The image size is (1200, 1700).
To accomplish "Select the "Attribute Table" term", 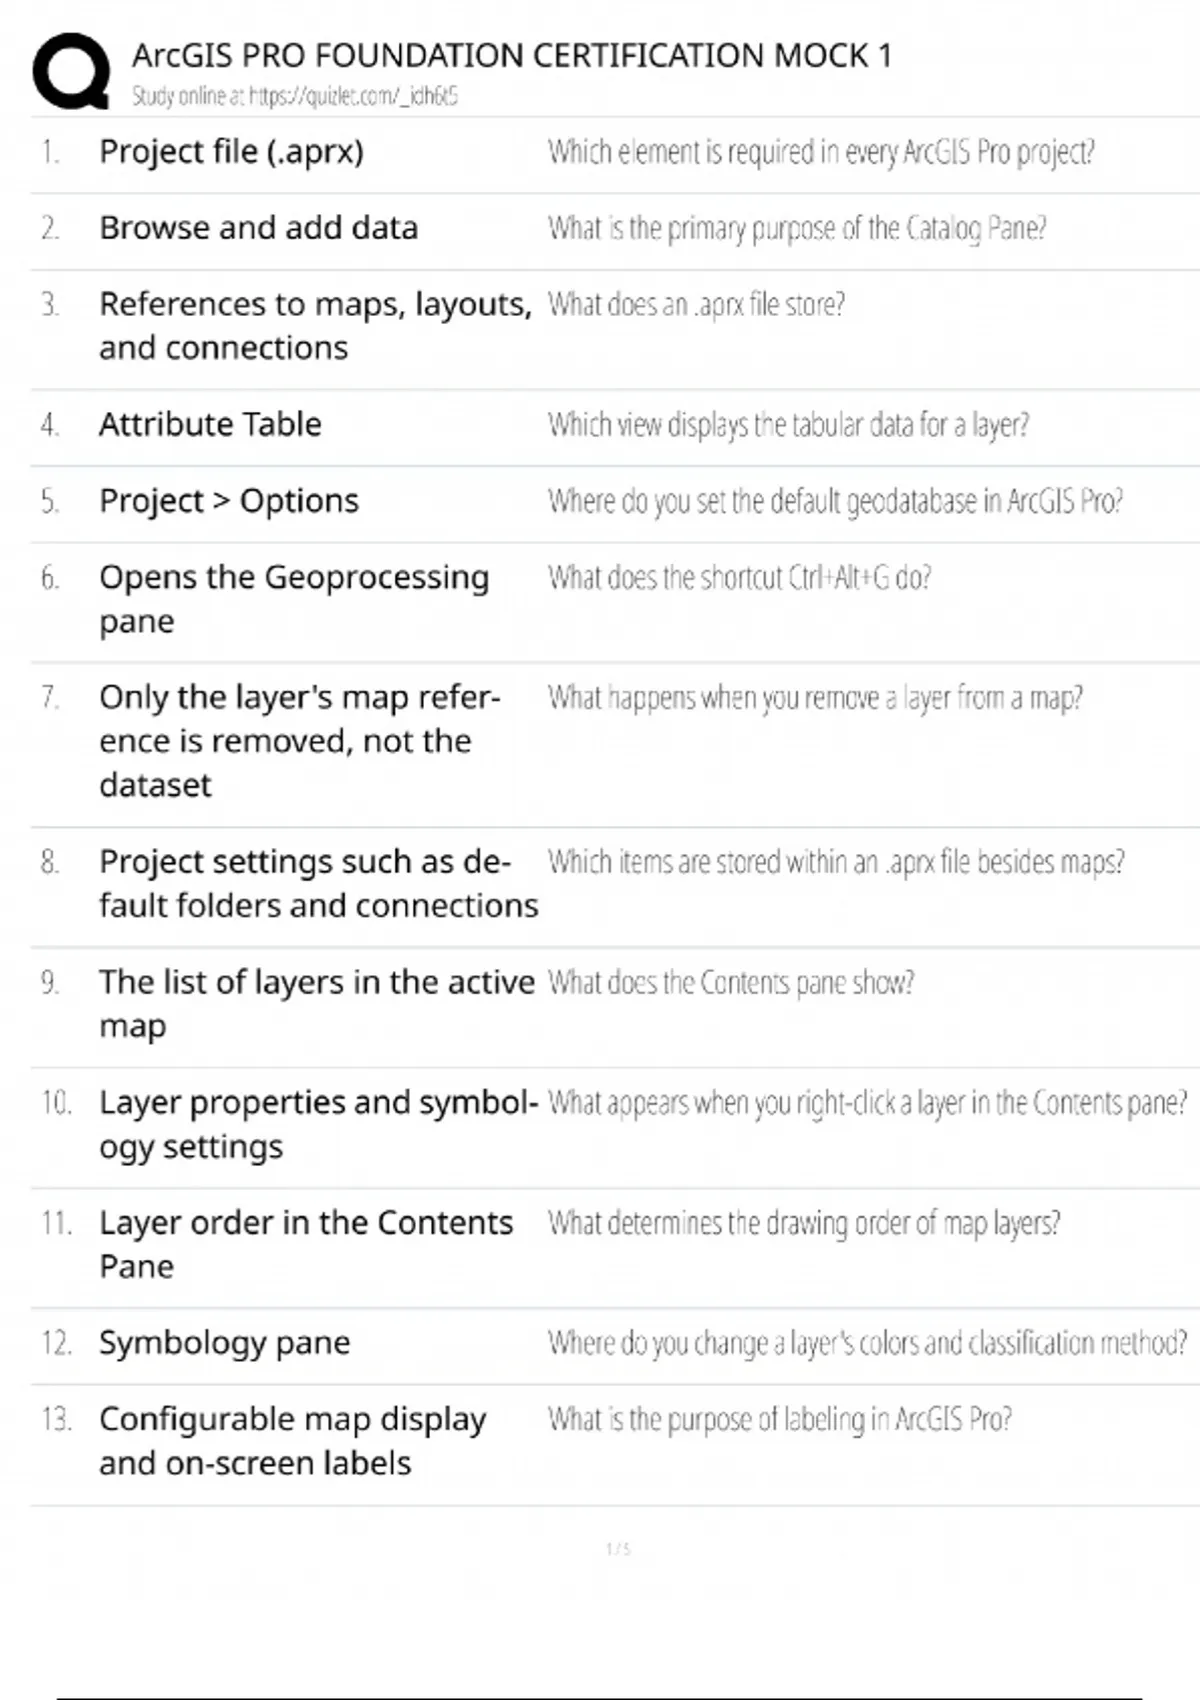I will (210, 424).
